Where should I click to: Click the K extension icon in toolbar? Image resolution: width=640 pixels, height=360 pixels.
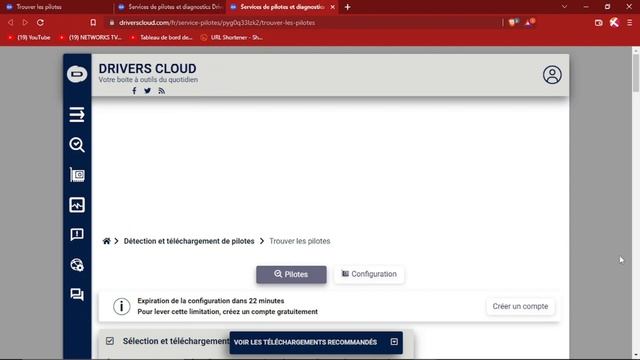coord(614,22)
